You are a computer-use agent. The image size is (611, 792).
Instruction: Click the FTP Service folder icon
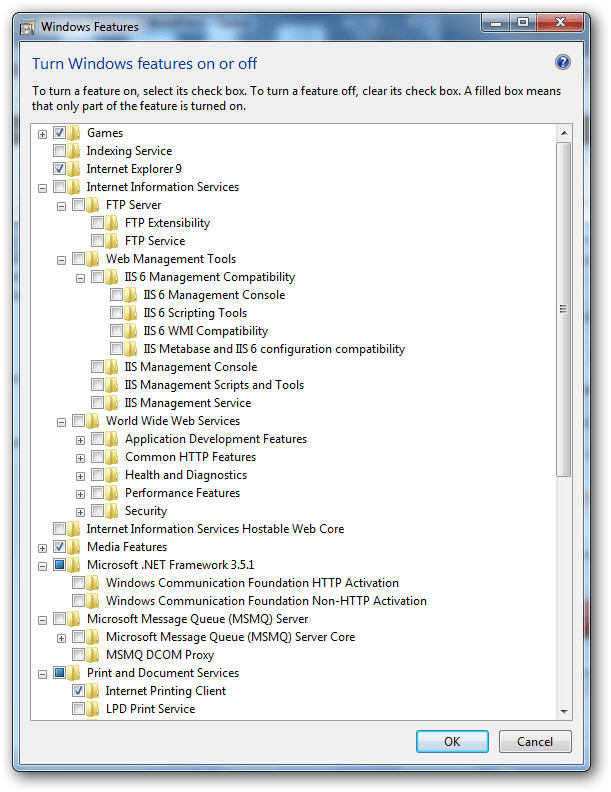click(x=112, y=241)
